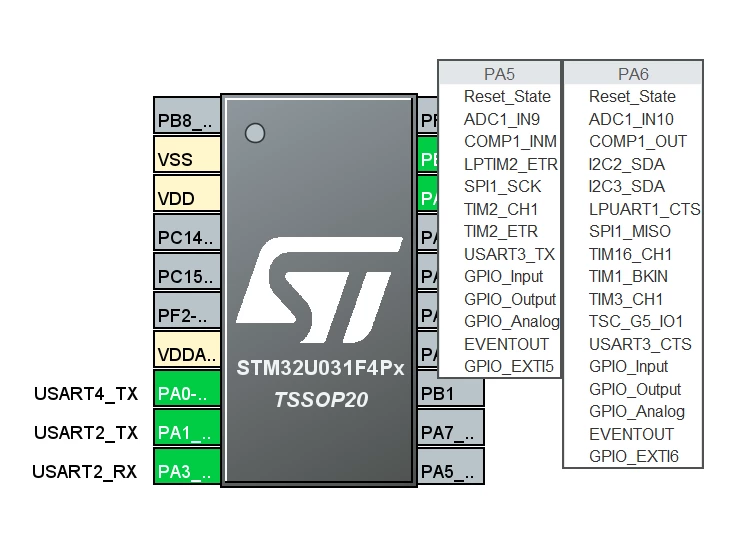731x545 pixels.
Task: Choose GPIO_Input in the PA6 menu
Action: [633, 366]
